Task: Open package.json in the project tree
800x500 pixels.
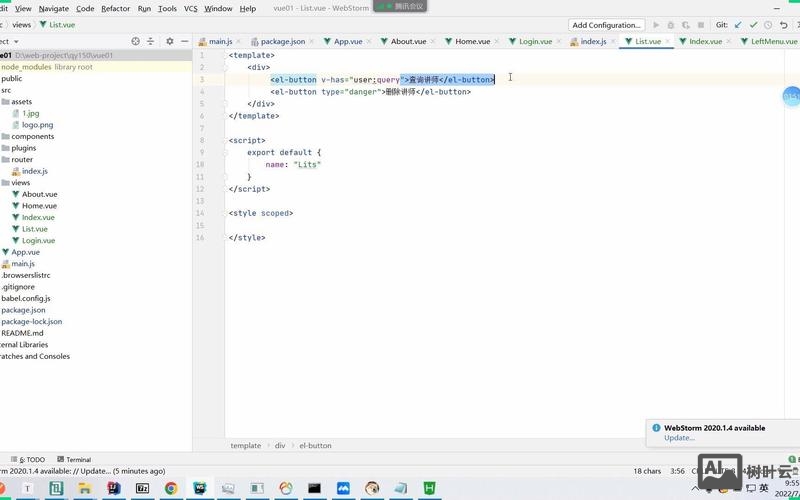Action: click(x=23, y=310)
